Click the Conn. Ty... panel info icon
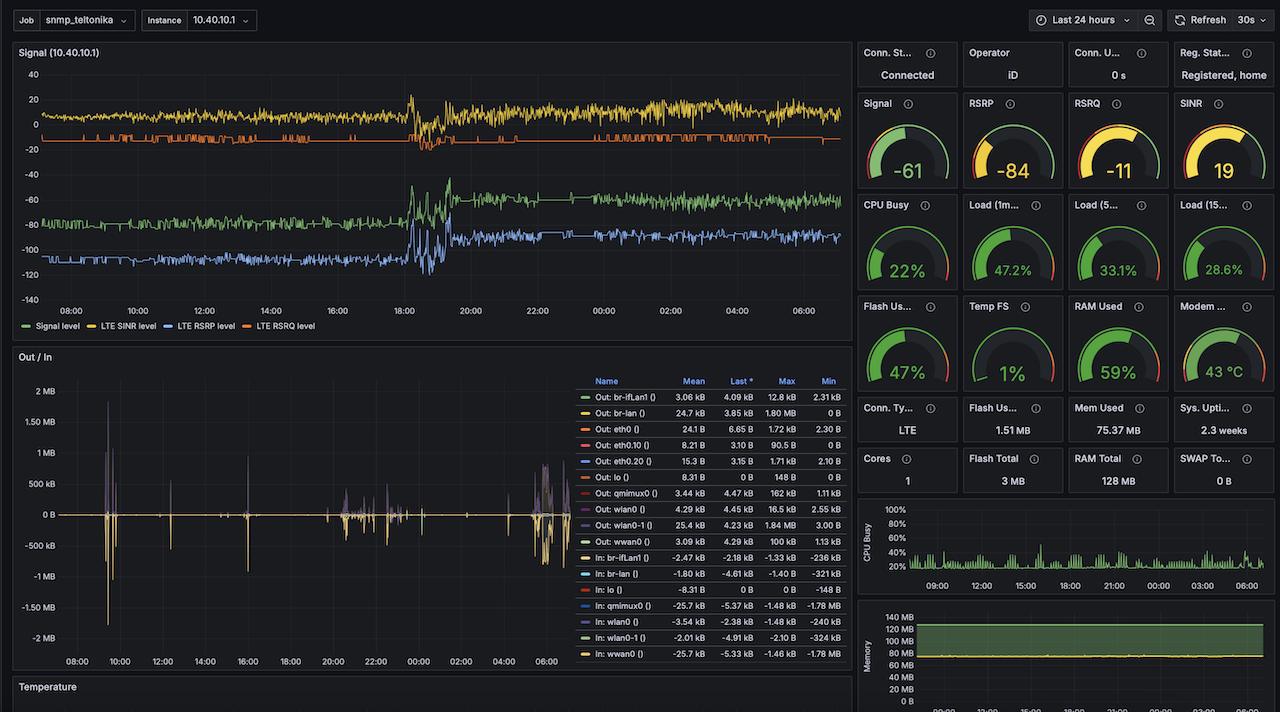Image resolution: width=1280 pixels, height=712 pixels. 931,408
